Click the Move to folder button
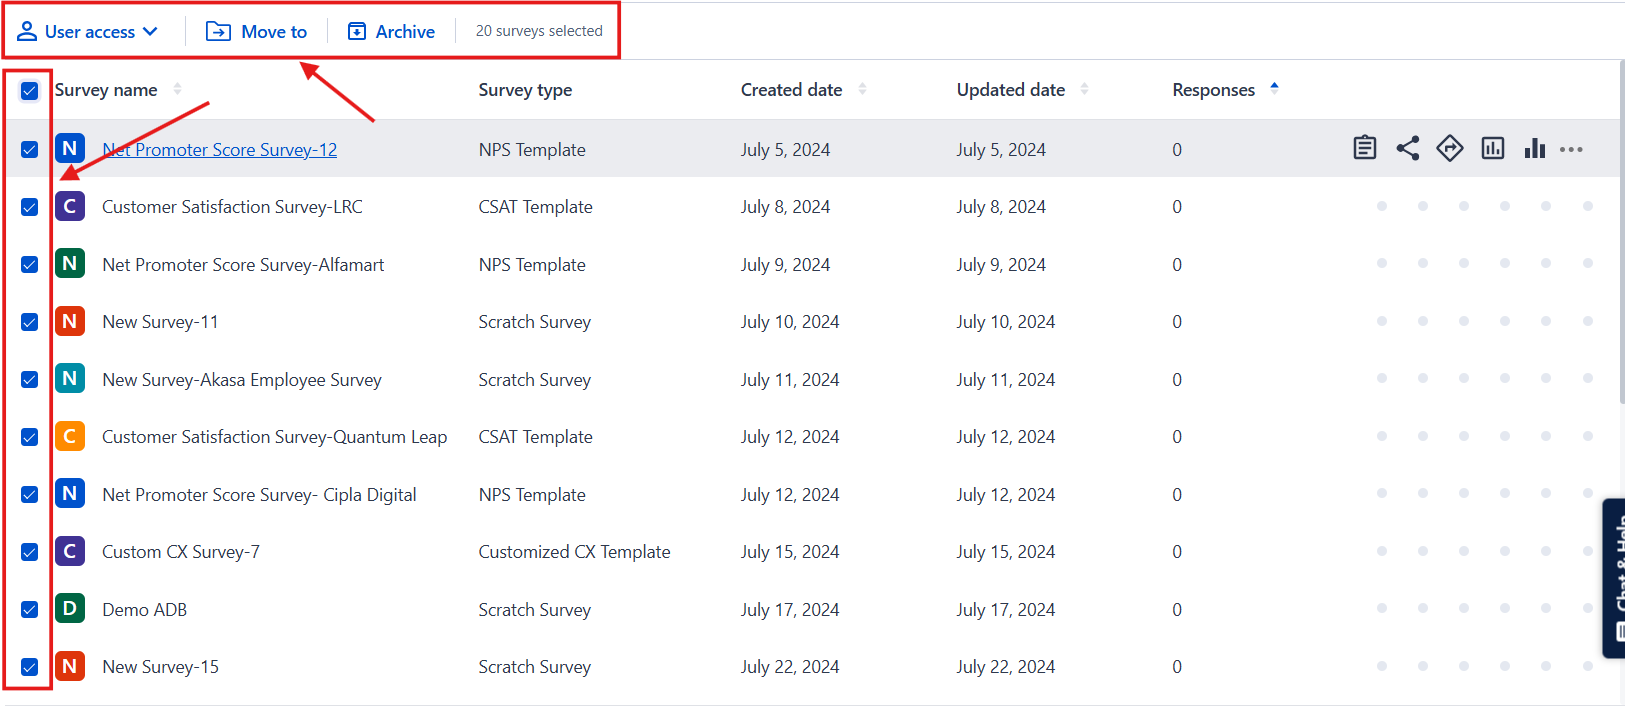This screenshot has height=712, width=1625. tap(256, 31)
